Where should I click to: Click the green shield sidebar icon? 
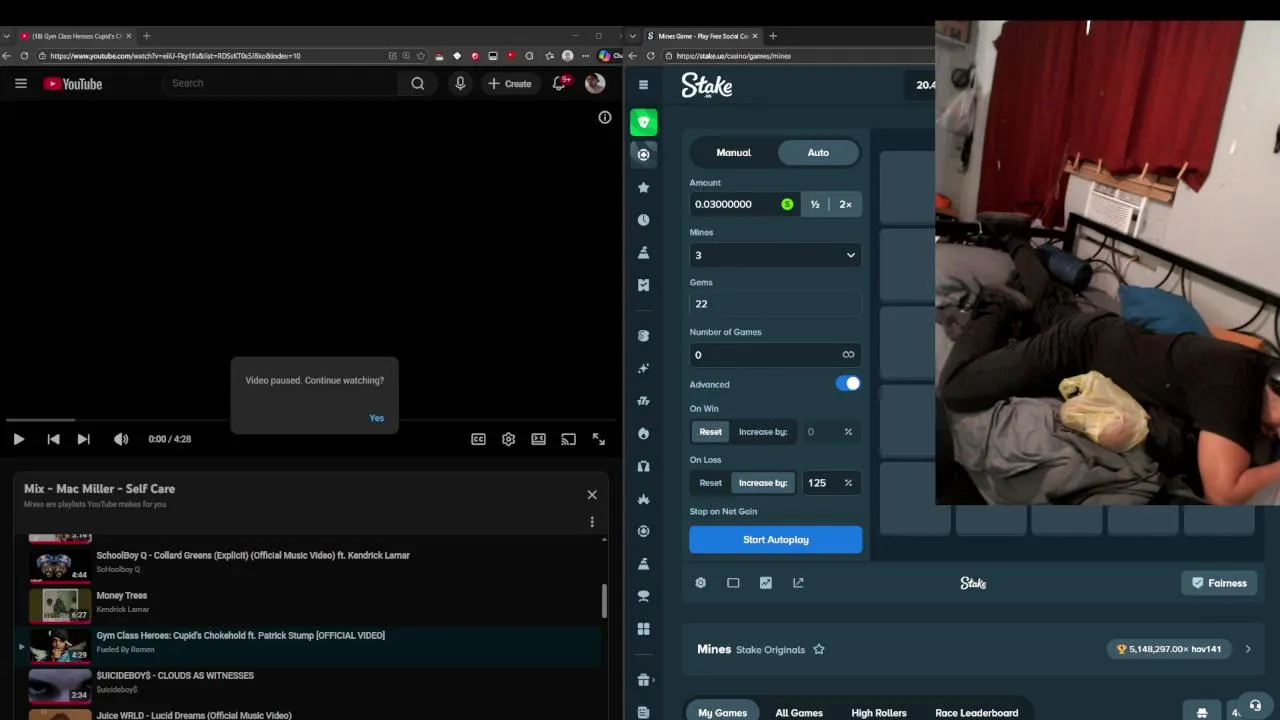click(644, 122)
